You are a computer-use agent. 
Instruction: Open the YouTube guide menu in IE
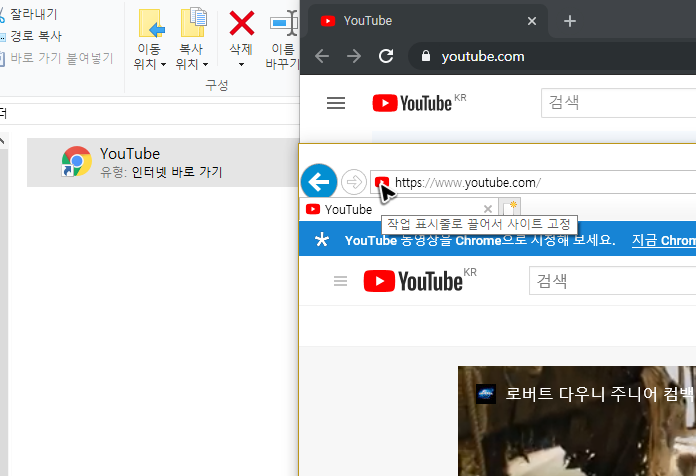click(x=340, y=281)
